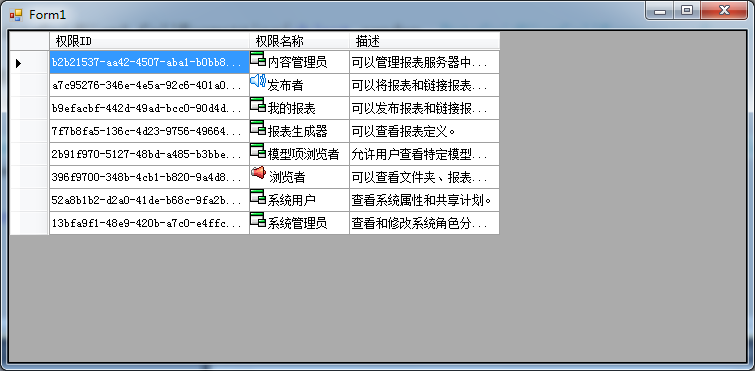
Task: Select ID cell 2b91f970-5127-48bd-a485-b3bbe...
Action: click(x=149, y=154)
